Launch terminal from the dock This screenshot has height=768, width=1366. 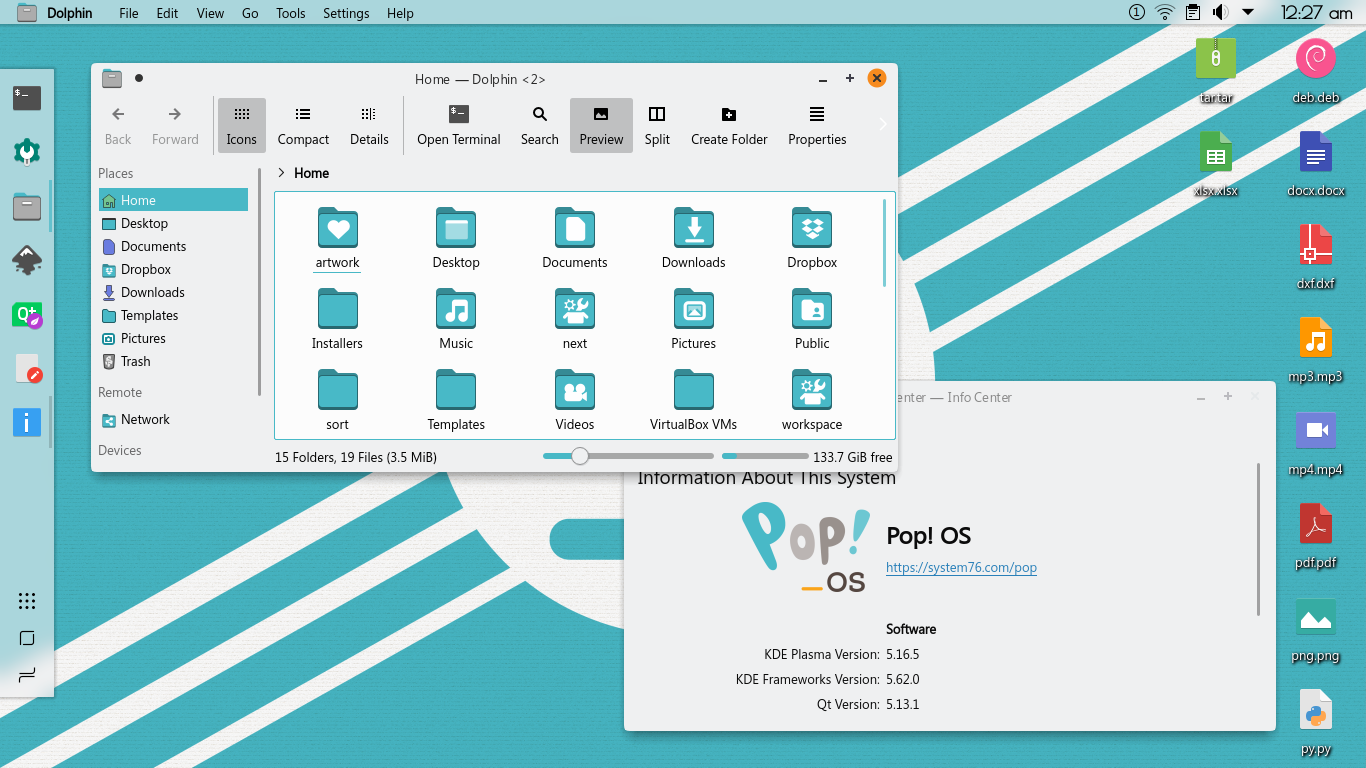tap(27, 97)
